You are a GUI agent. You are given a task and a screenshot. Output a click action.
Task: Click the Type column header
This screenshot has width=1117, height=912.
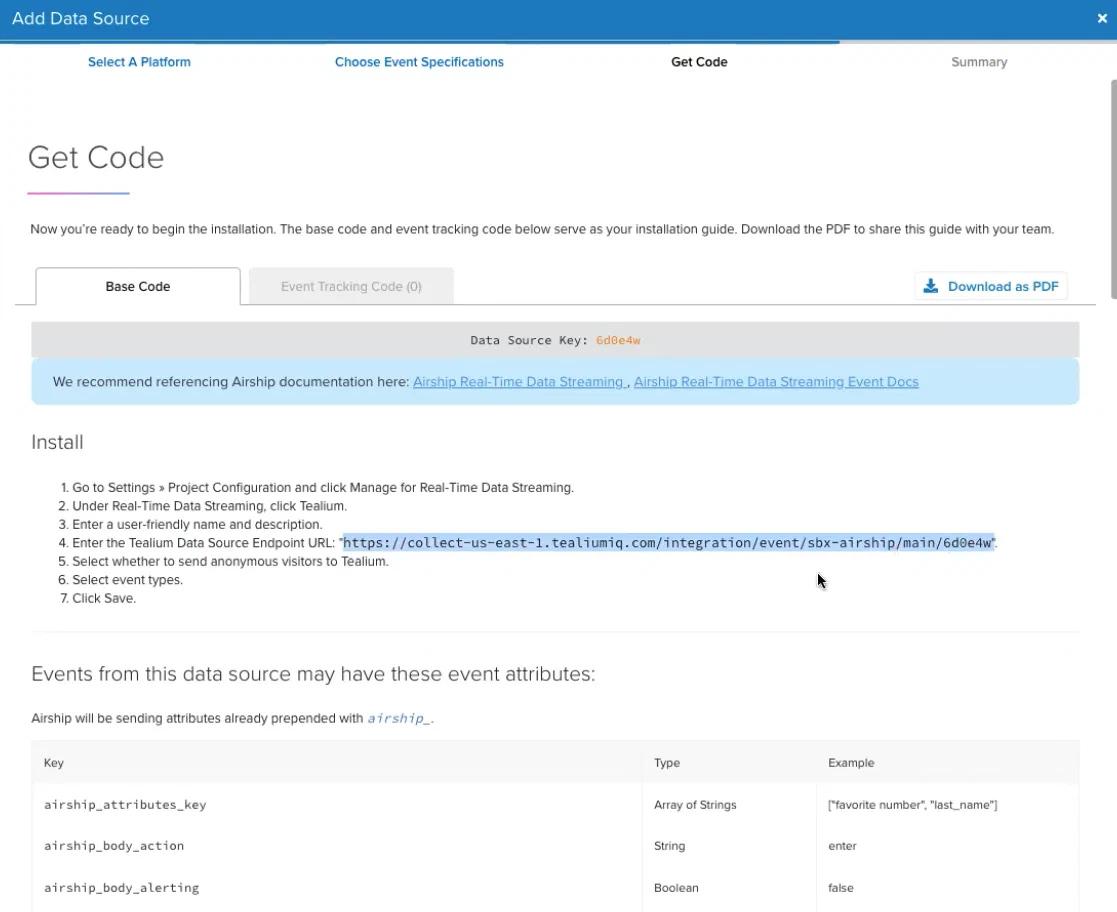pyautogui.click(x=667, y=763)
